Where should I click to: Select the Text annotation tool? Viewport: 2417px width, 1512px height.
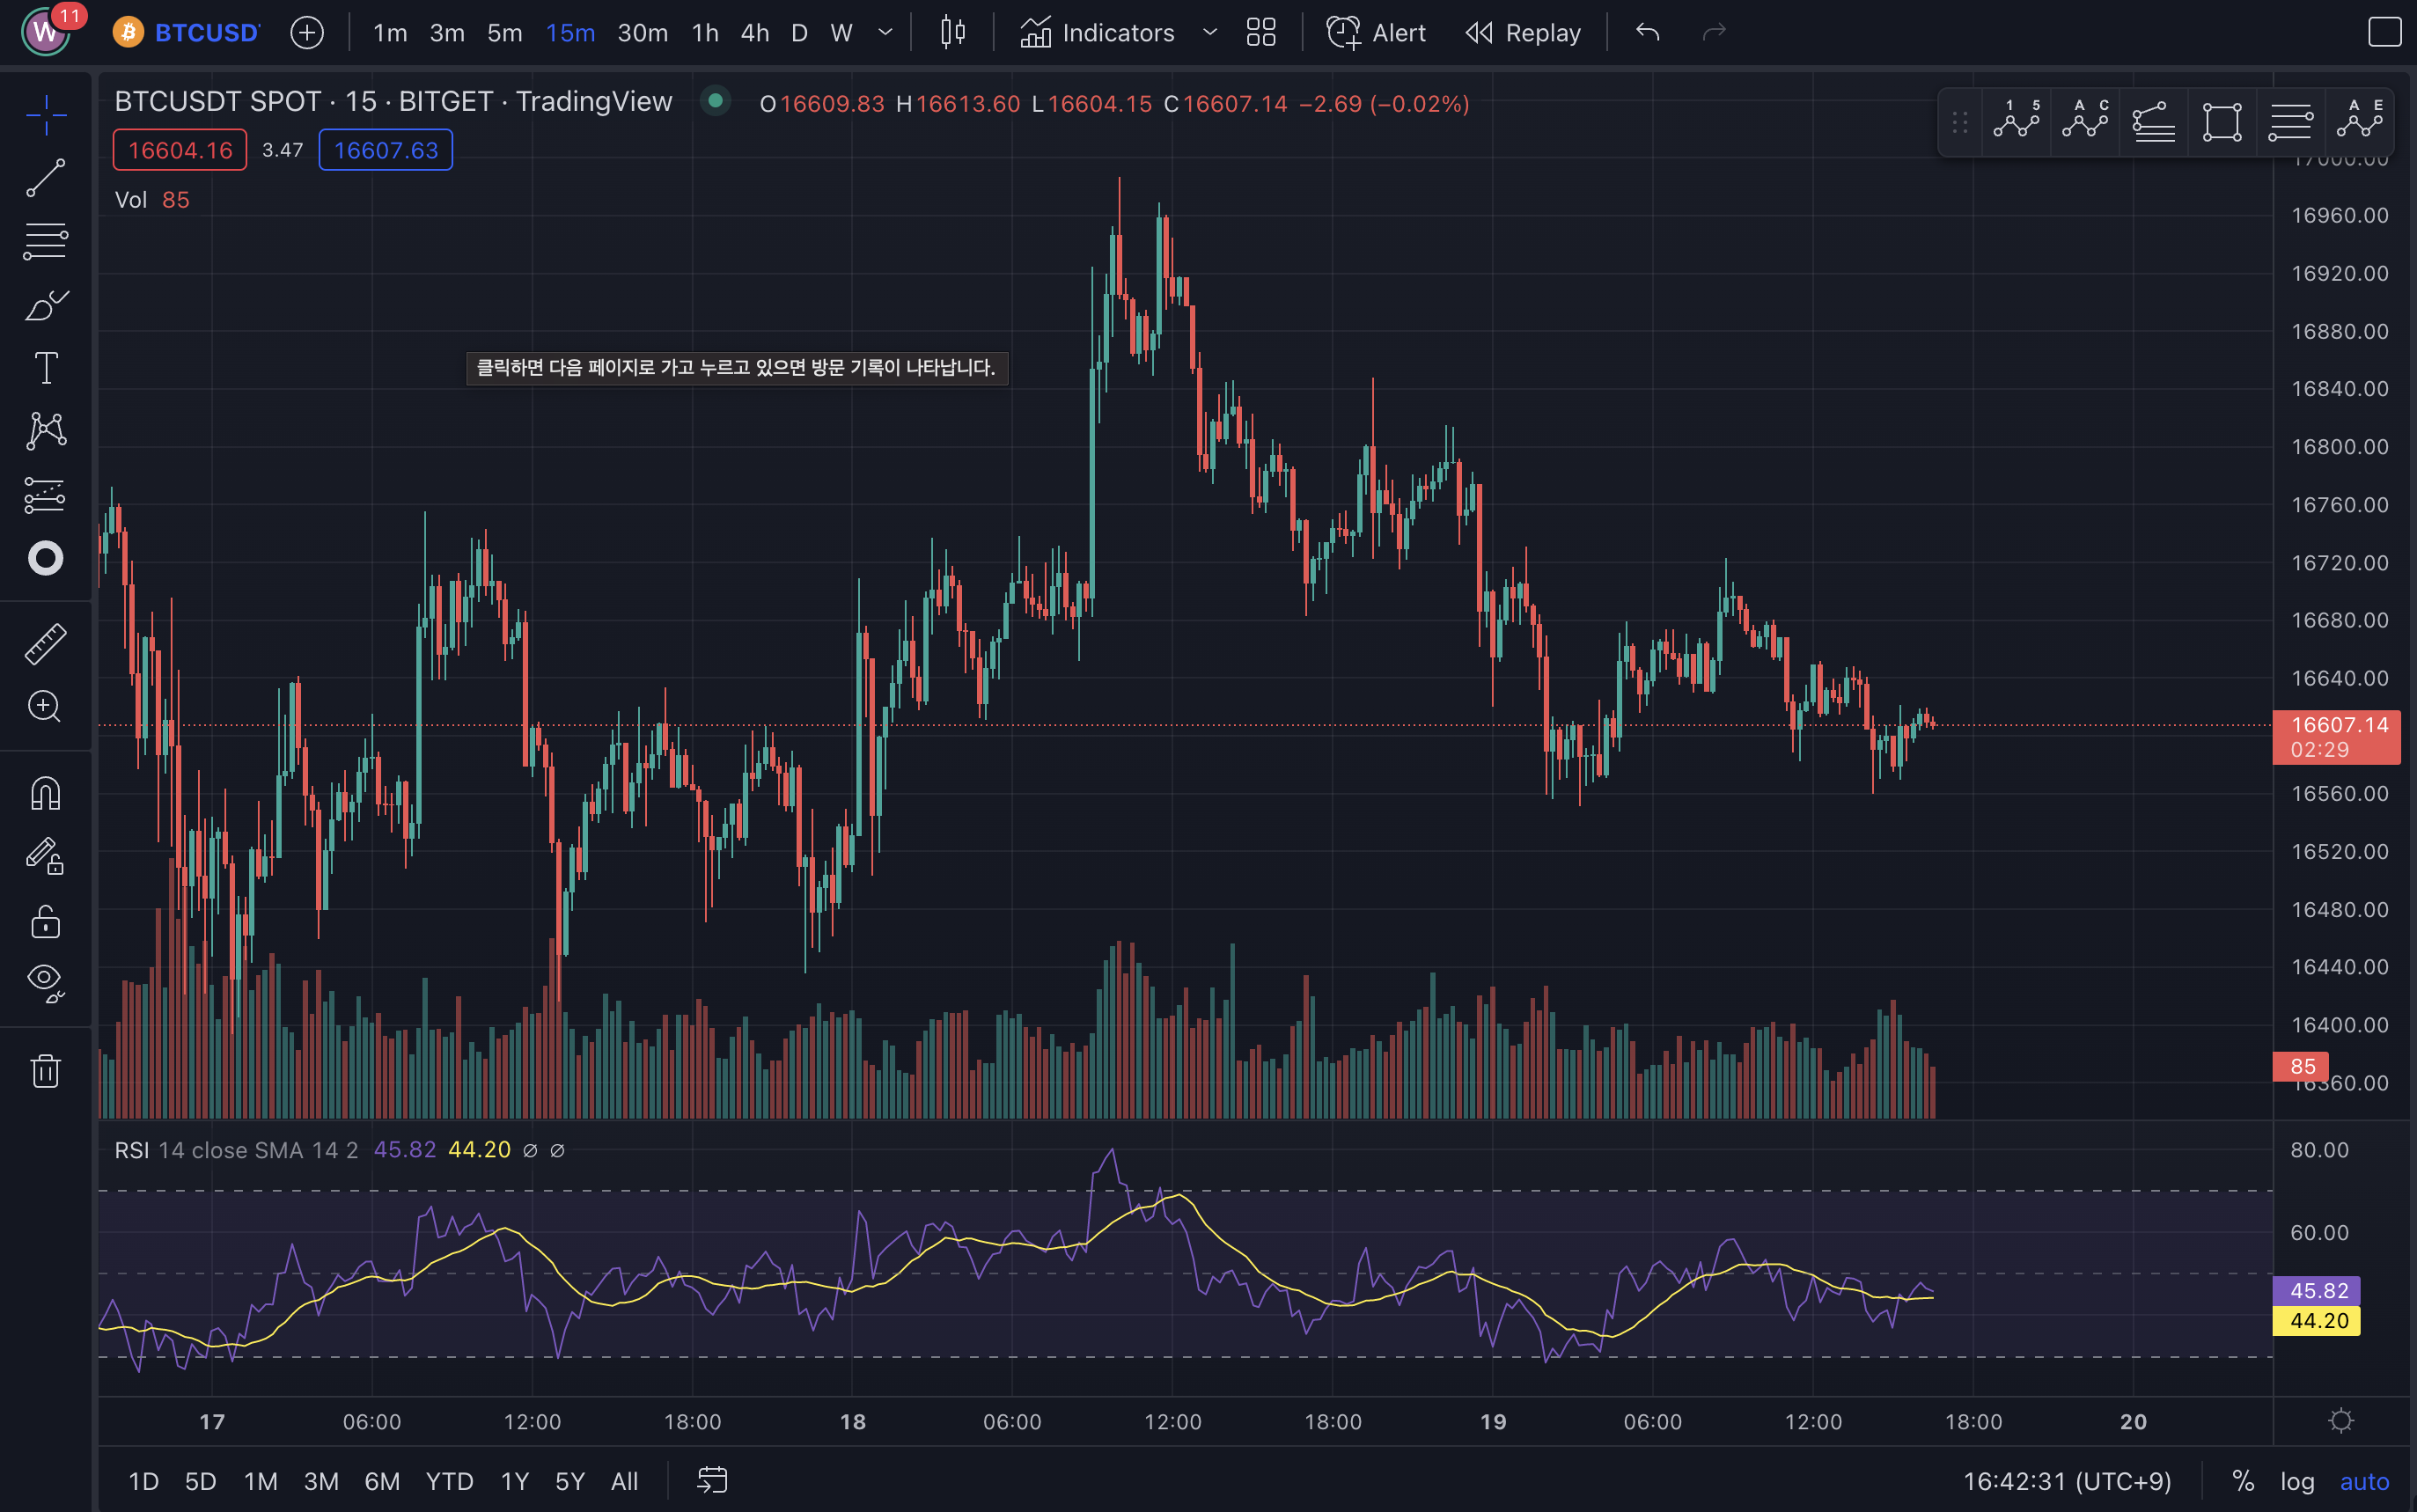(x=46, y=368)
